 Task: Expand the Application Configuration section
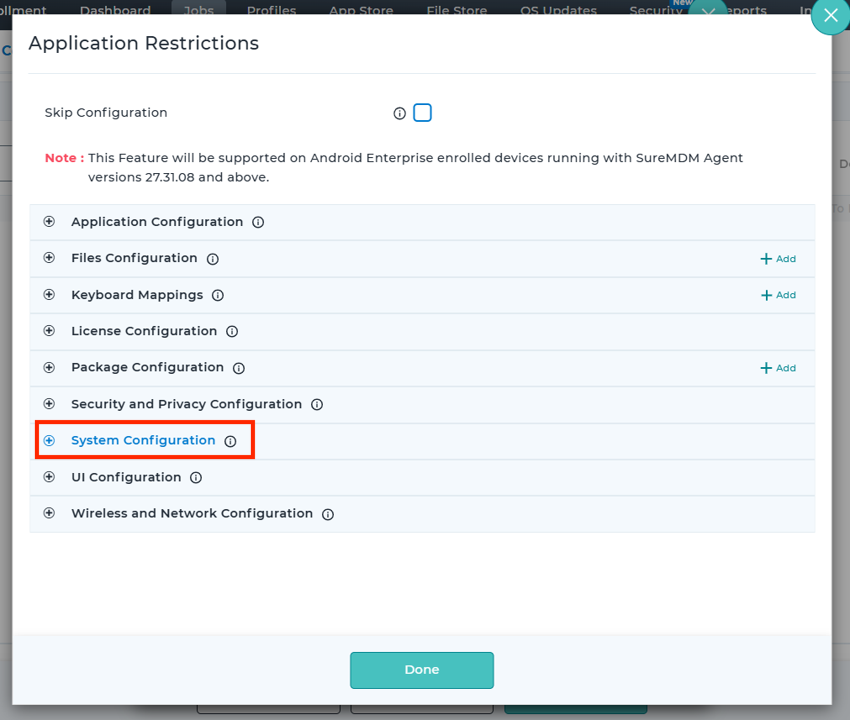(49, 222)
